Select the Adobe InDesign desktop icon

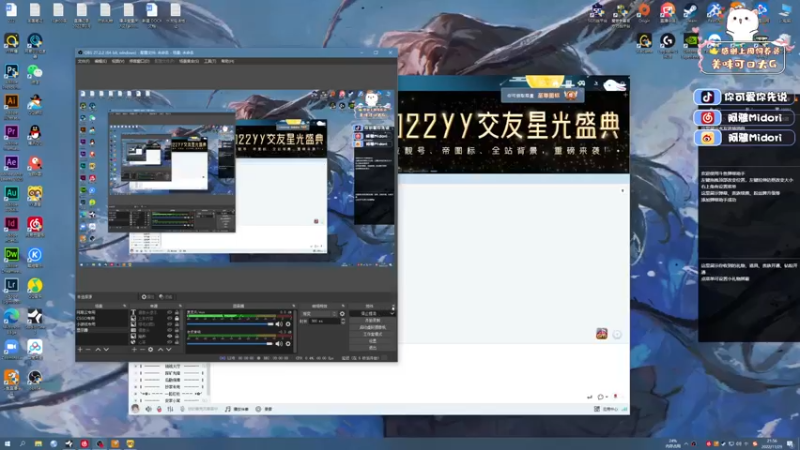(11, 224)
